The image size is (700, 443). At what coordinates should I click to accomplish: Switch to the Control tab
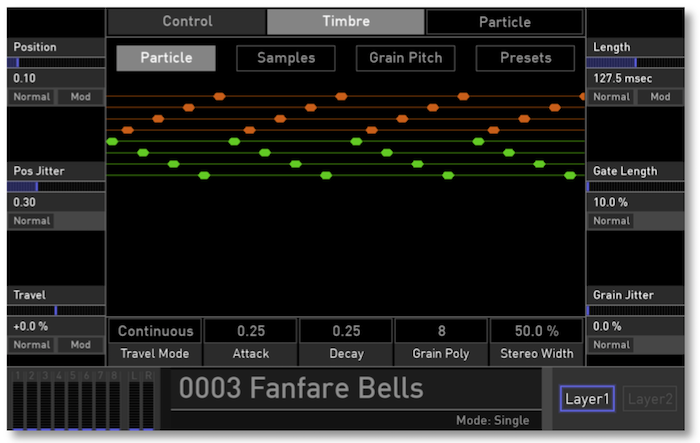point(187,22)
